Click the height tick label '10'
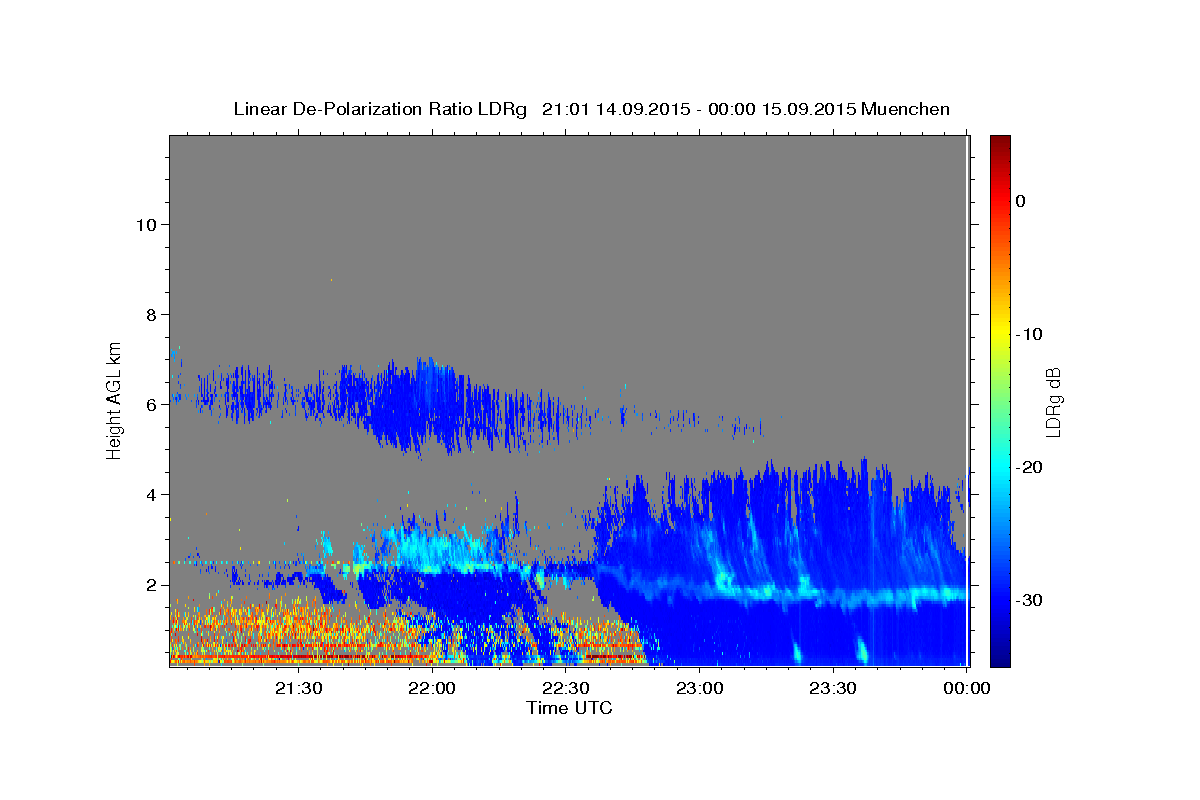This screenshot has height=800, width=1200. (x=145, y=224)
